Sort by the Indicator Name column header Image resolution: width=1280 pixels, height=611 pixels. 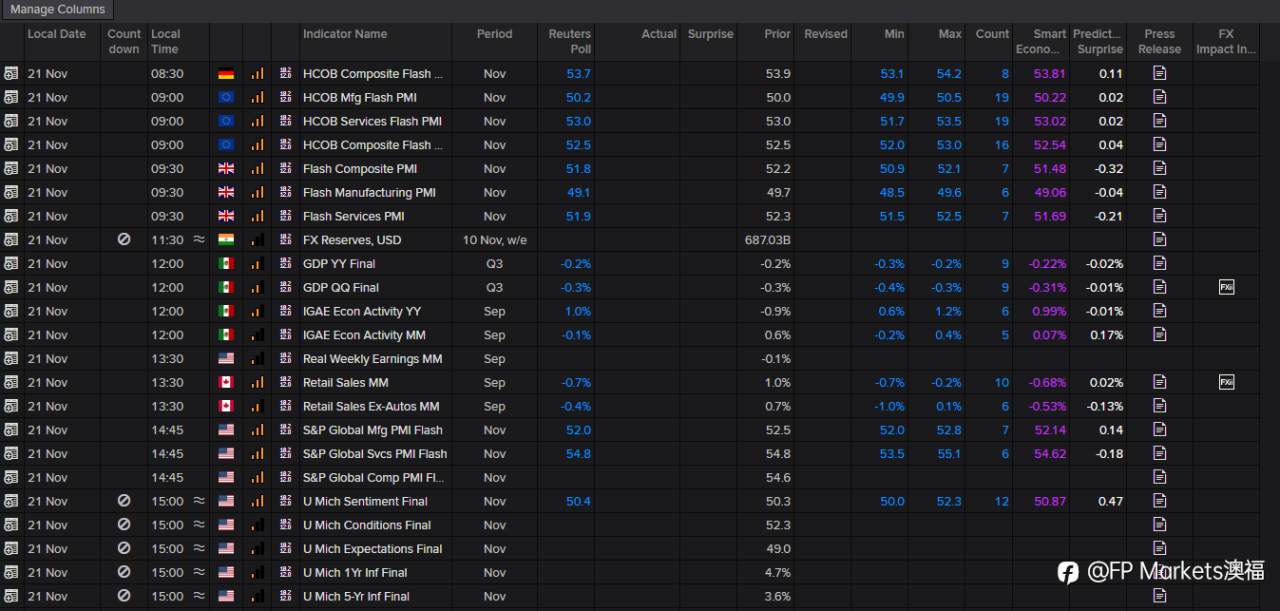point(345,34)
